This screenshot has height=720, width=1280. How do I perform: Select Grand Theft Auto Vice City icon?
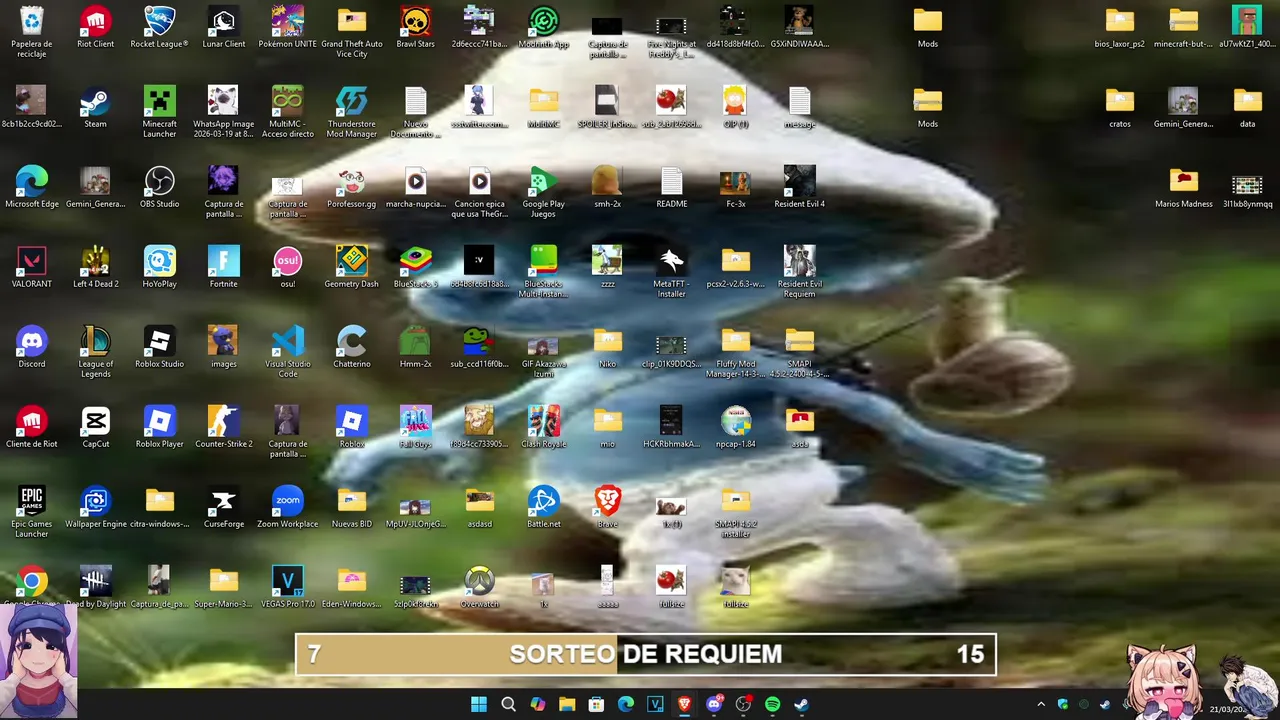pos(351,31)
